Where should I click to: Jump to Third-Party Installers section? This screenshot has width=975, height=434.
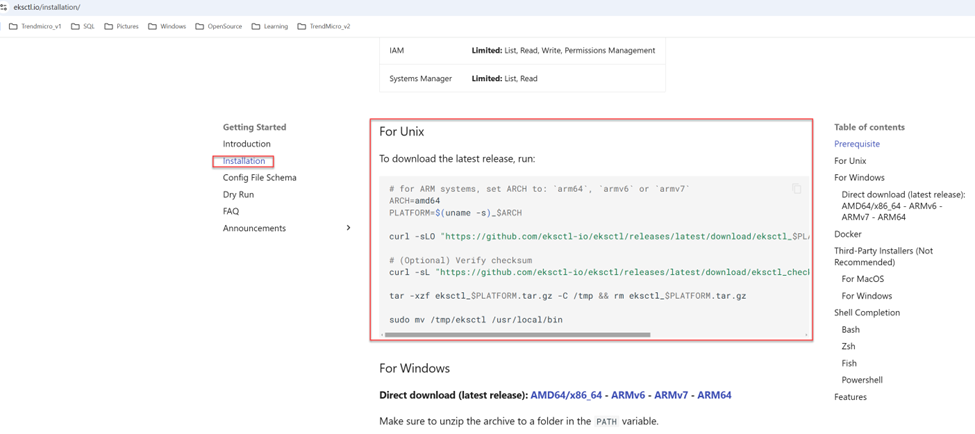pyautogui.click(x=884, y=257)
